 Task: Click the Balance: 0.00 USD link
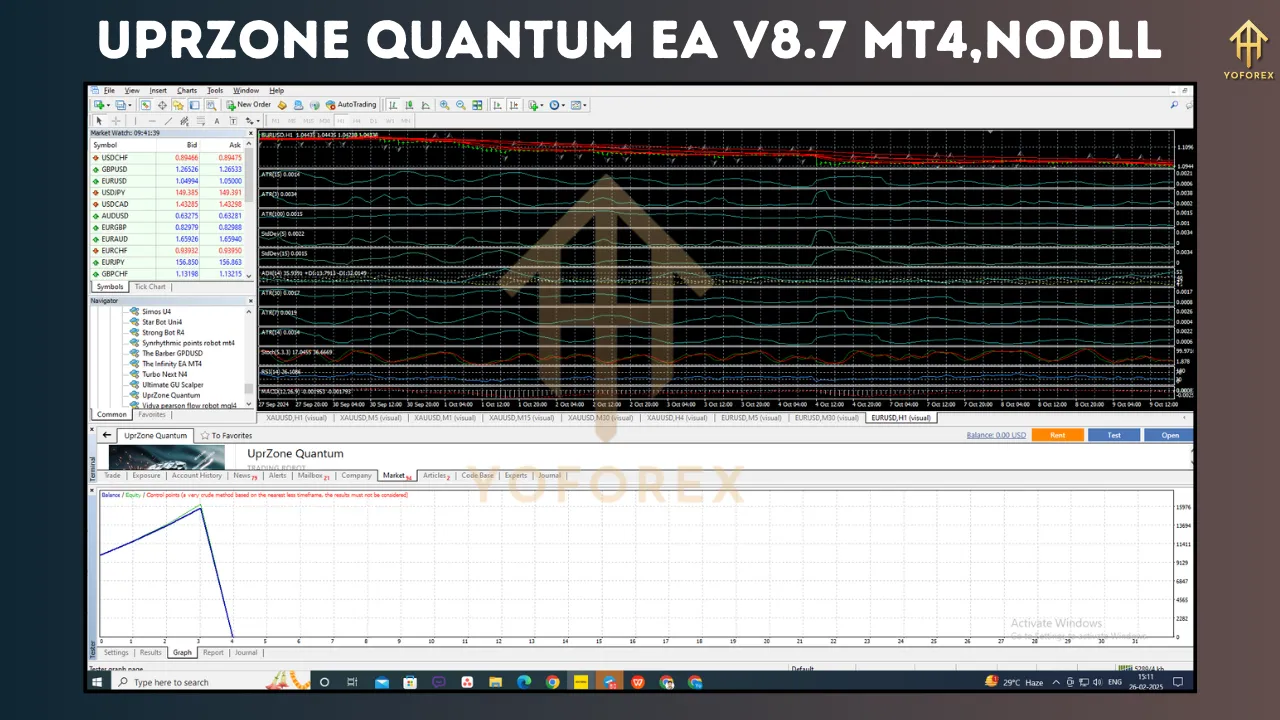tap(996, 435)
